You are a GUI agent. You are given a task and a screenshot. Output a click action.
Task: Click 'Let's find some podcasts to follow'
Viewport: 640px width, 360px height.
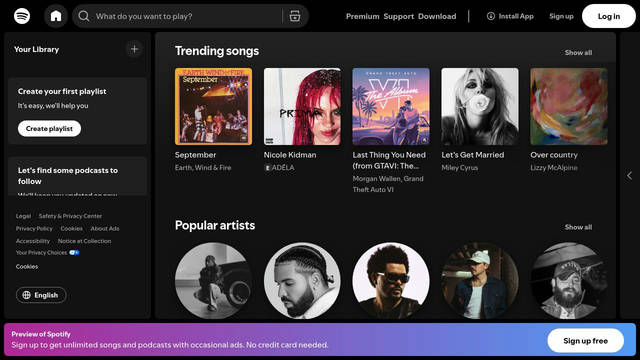pos(68,176)
